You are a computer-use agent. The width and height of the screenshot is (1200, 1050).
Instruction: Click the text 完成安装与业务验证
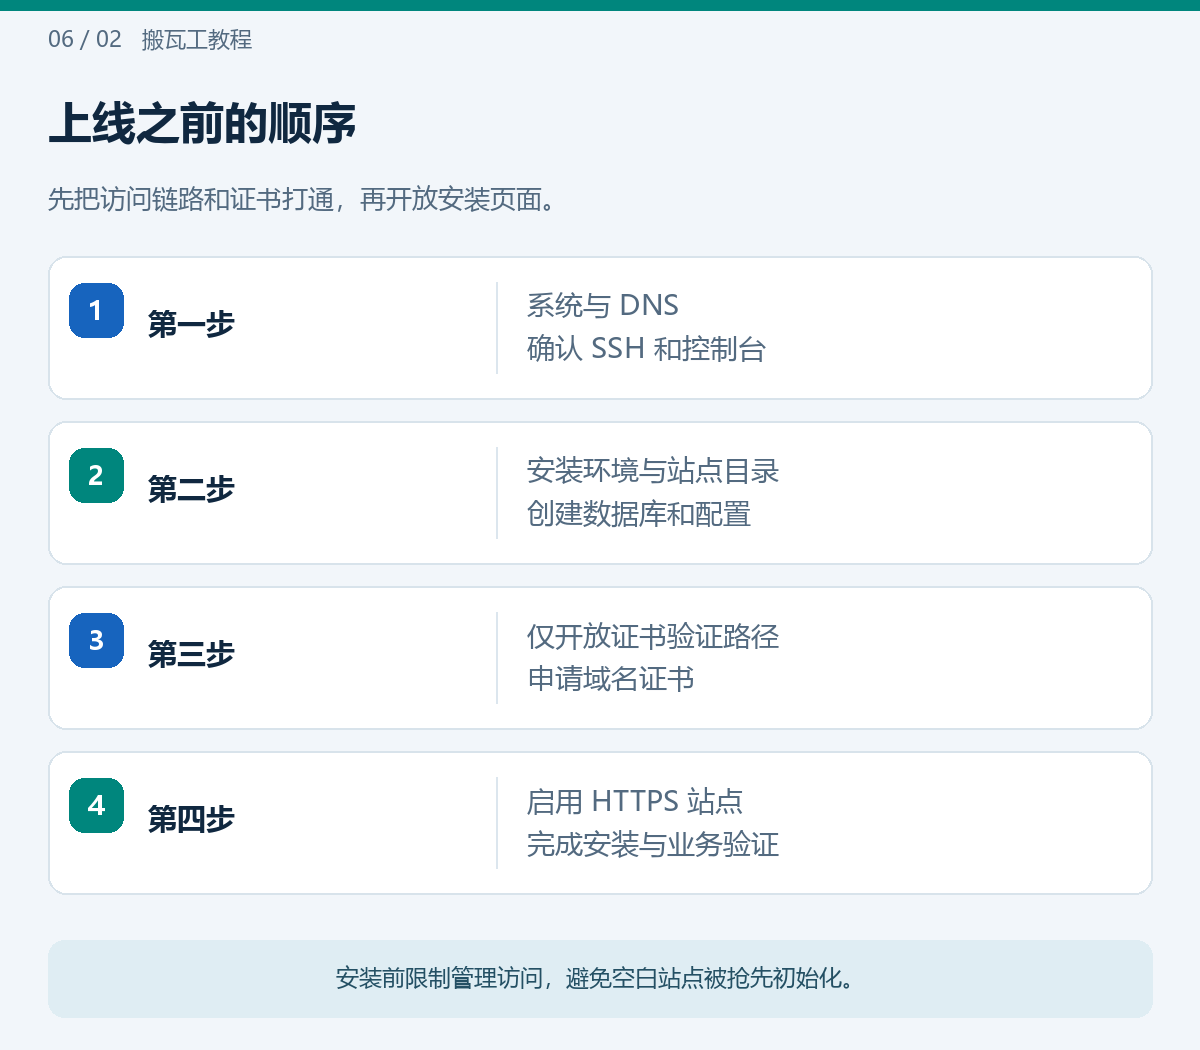(653, 844)
